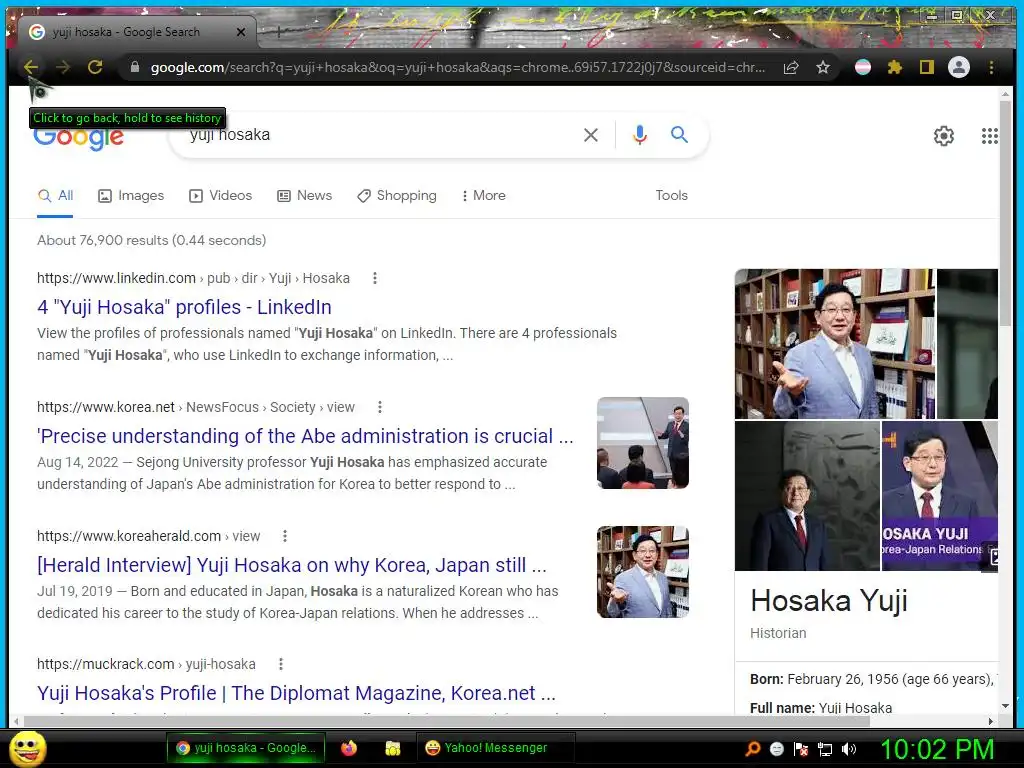This screenshot has height=768, width=1024.
Task: Click the network flag tray icon
Action: (x=801, y=749)
